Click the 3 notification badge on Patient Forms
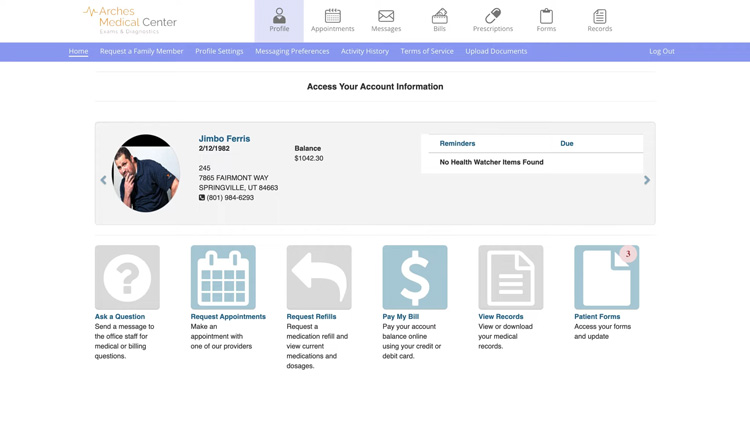 point(628,254)
